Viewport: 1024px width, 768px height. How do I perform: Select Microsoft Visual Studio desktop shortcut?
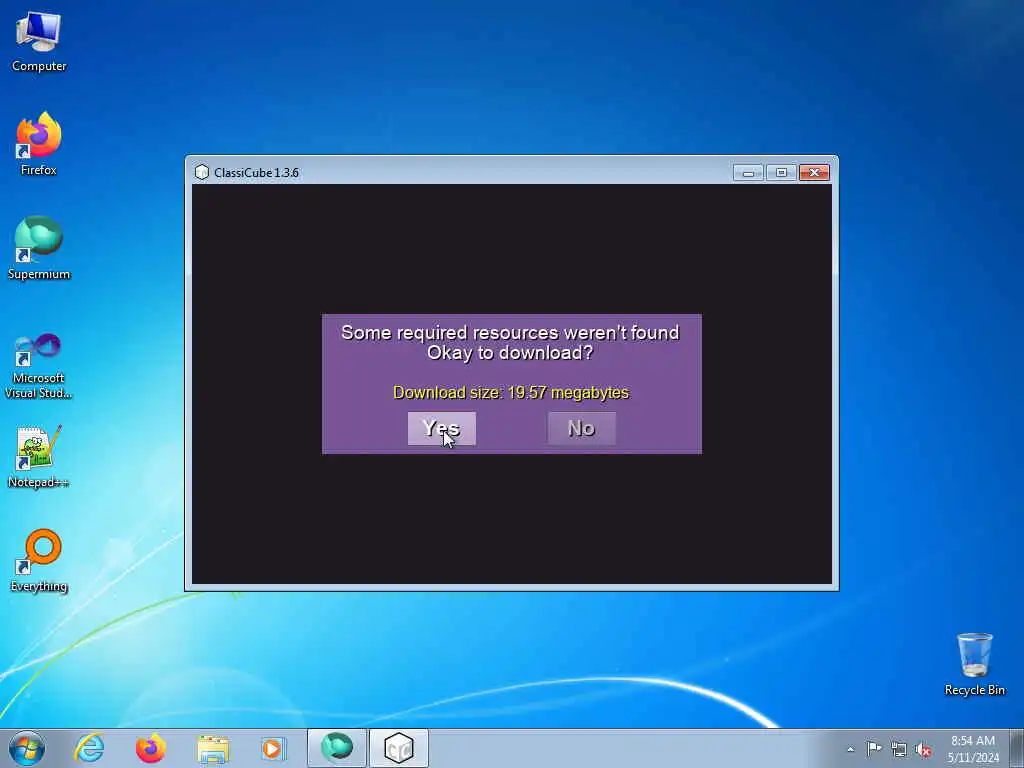(x=39, y=366)
